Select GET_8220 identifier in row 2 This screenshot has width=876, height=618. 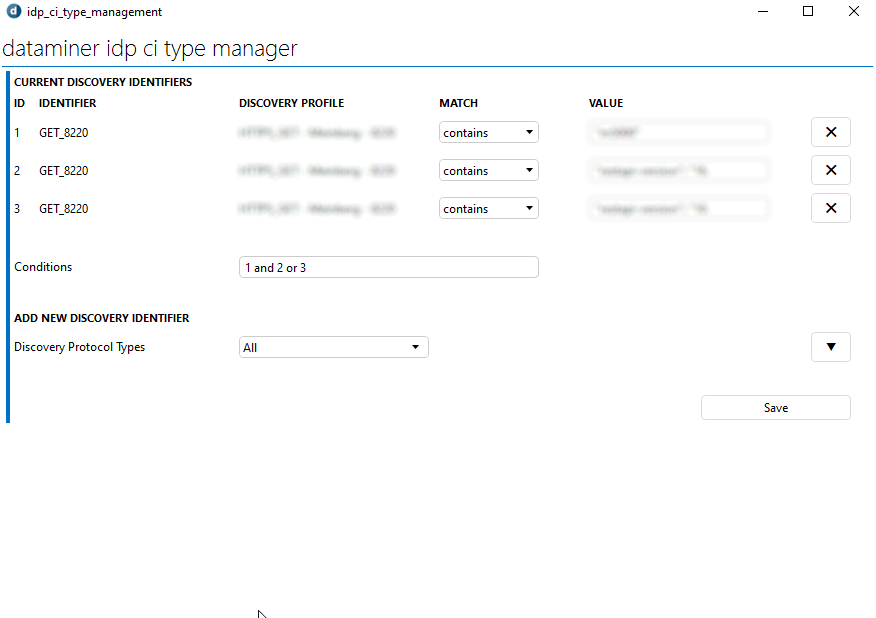64,171
